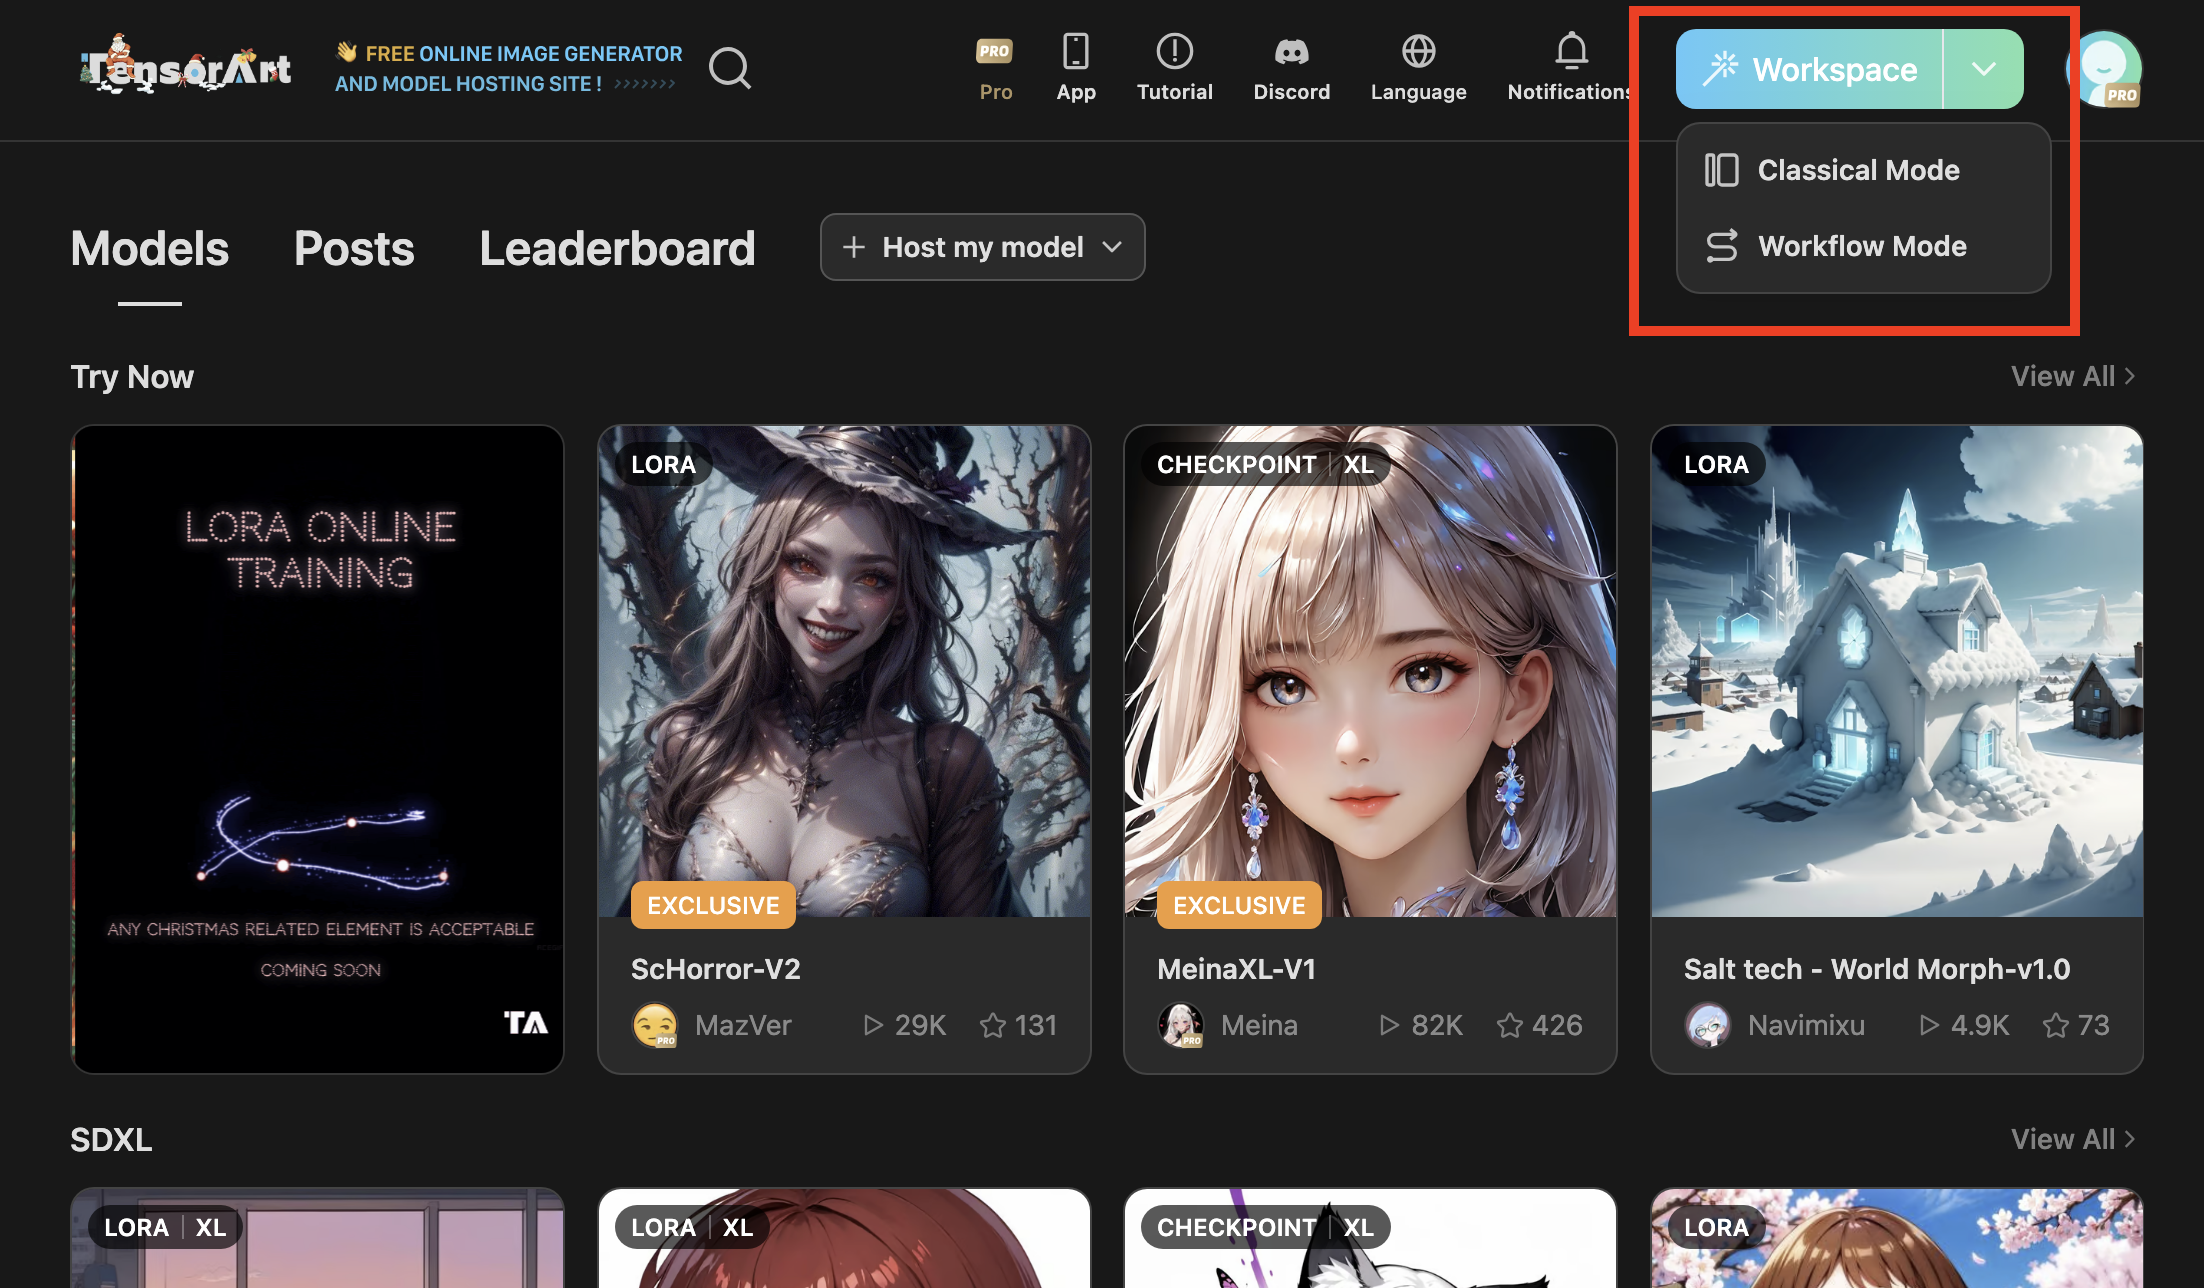The image size is (2204, 1288).
Task: Open the free online image generator banner
Action: pos(508,68)
